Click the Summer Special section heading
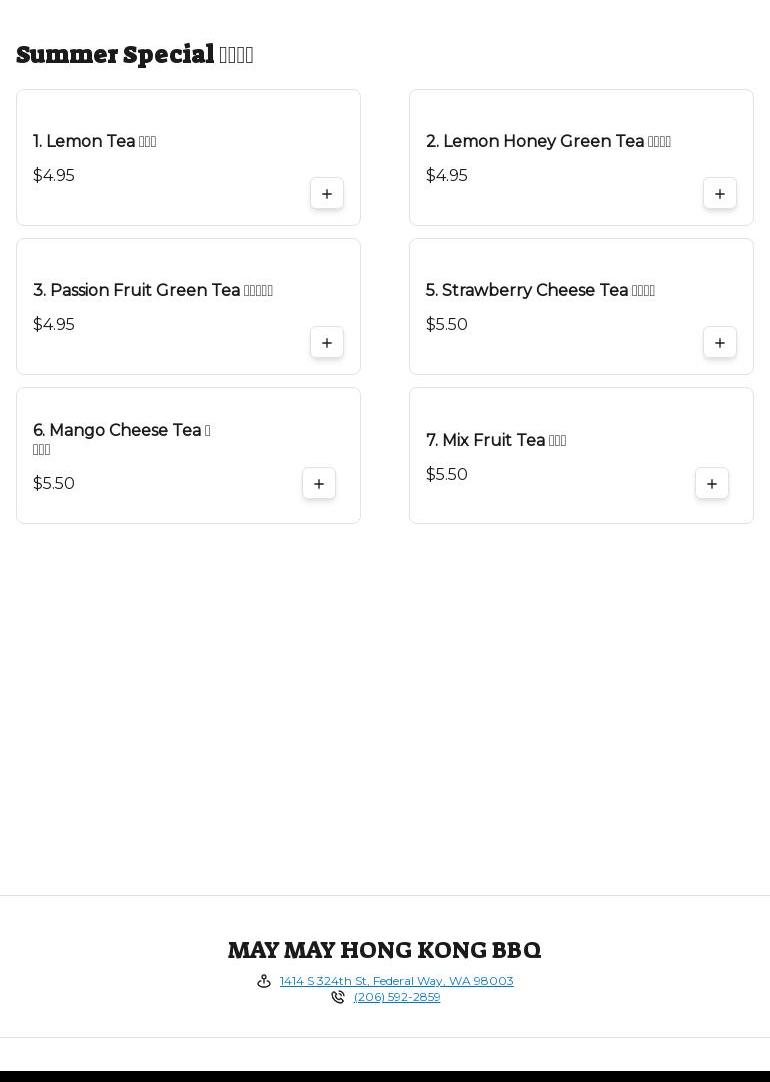Screen dimensions: 770x1082 135,54
